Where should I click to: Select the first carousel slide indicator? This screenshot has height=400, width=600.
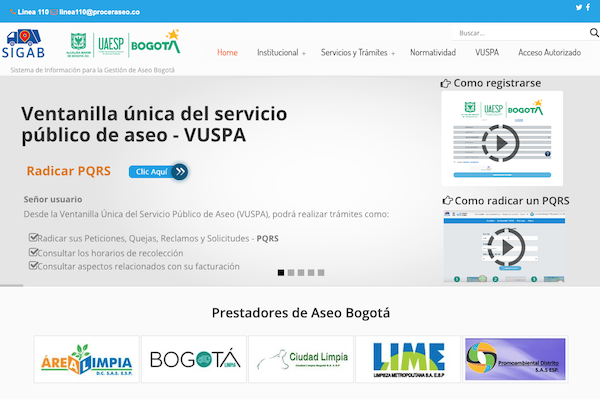click(x=281, y=273)
